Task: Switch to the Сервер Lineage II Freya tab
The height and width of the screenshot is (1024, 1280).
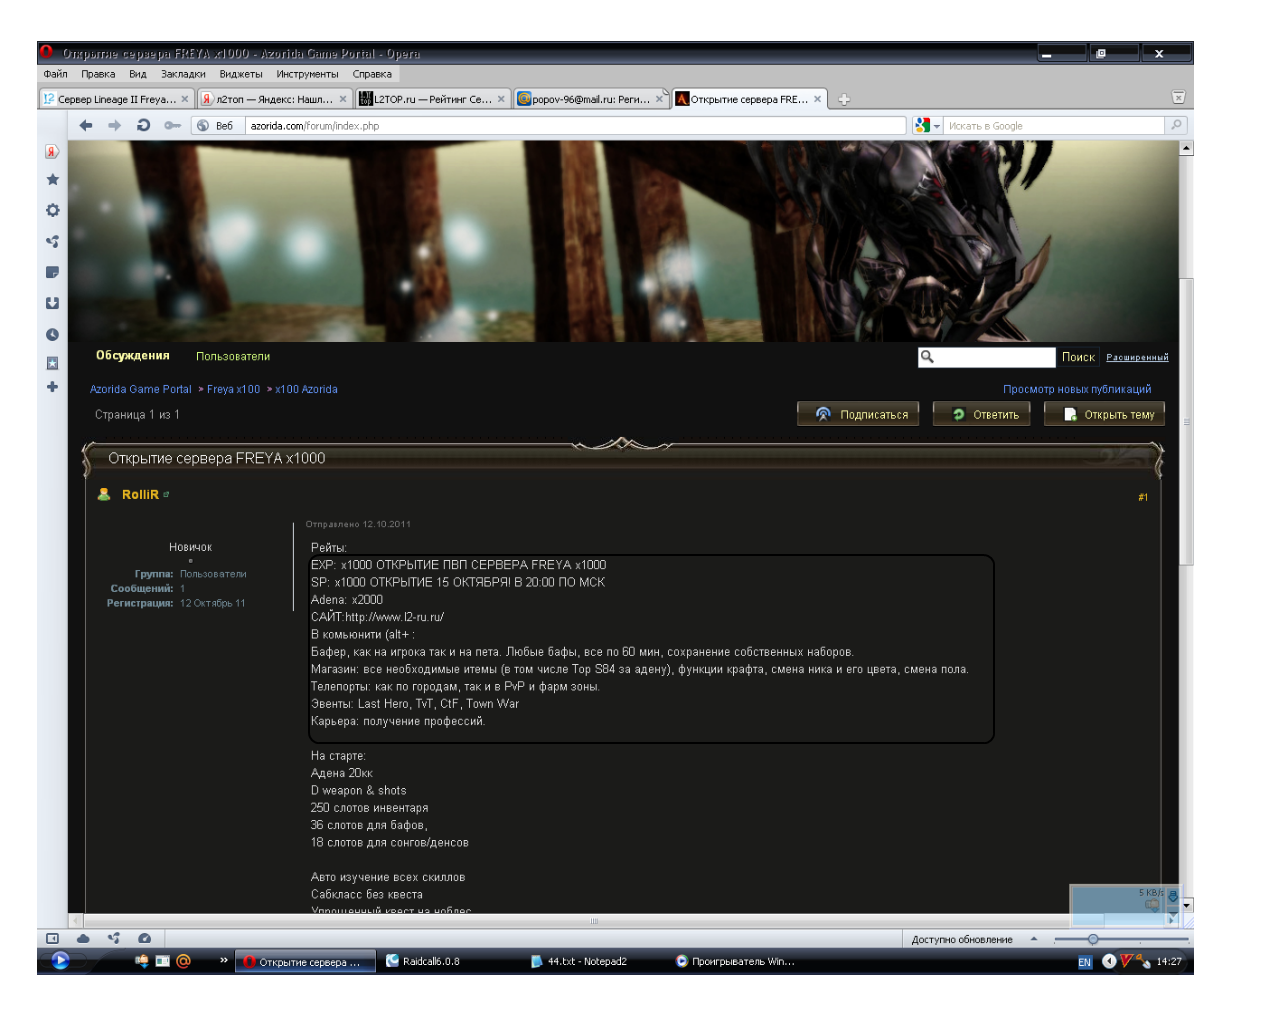Action: [115, 99]
